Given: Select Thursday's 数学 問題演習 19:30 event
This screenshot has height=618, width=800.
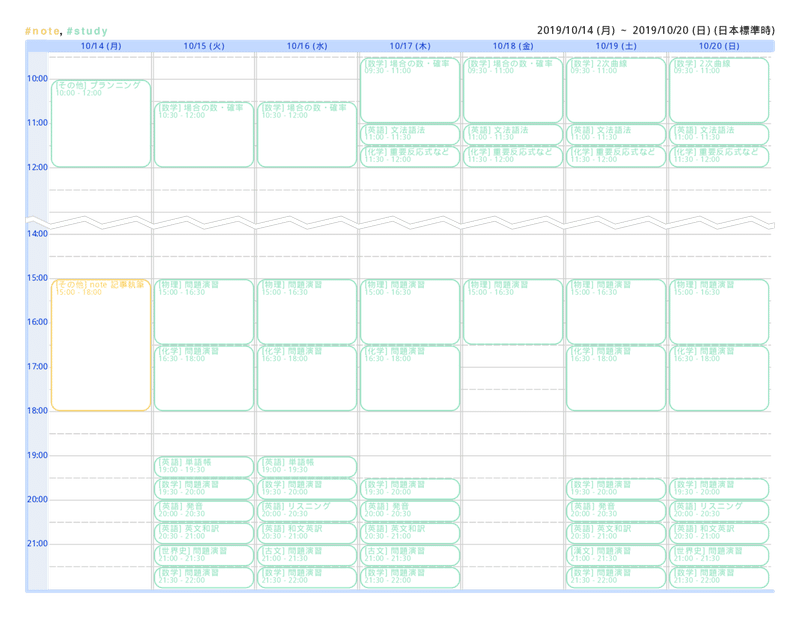Looking at the screenshot, I should [x=410, y=489].
